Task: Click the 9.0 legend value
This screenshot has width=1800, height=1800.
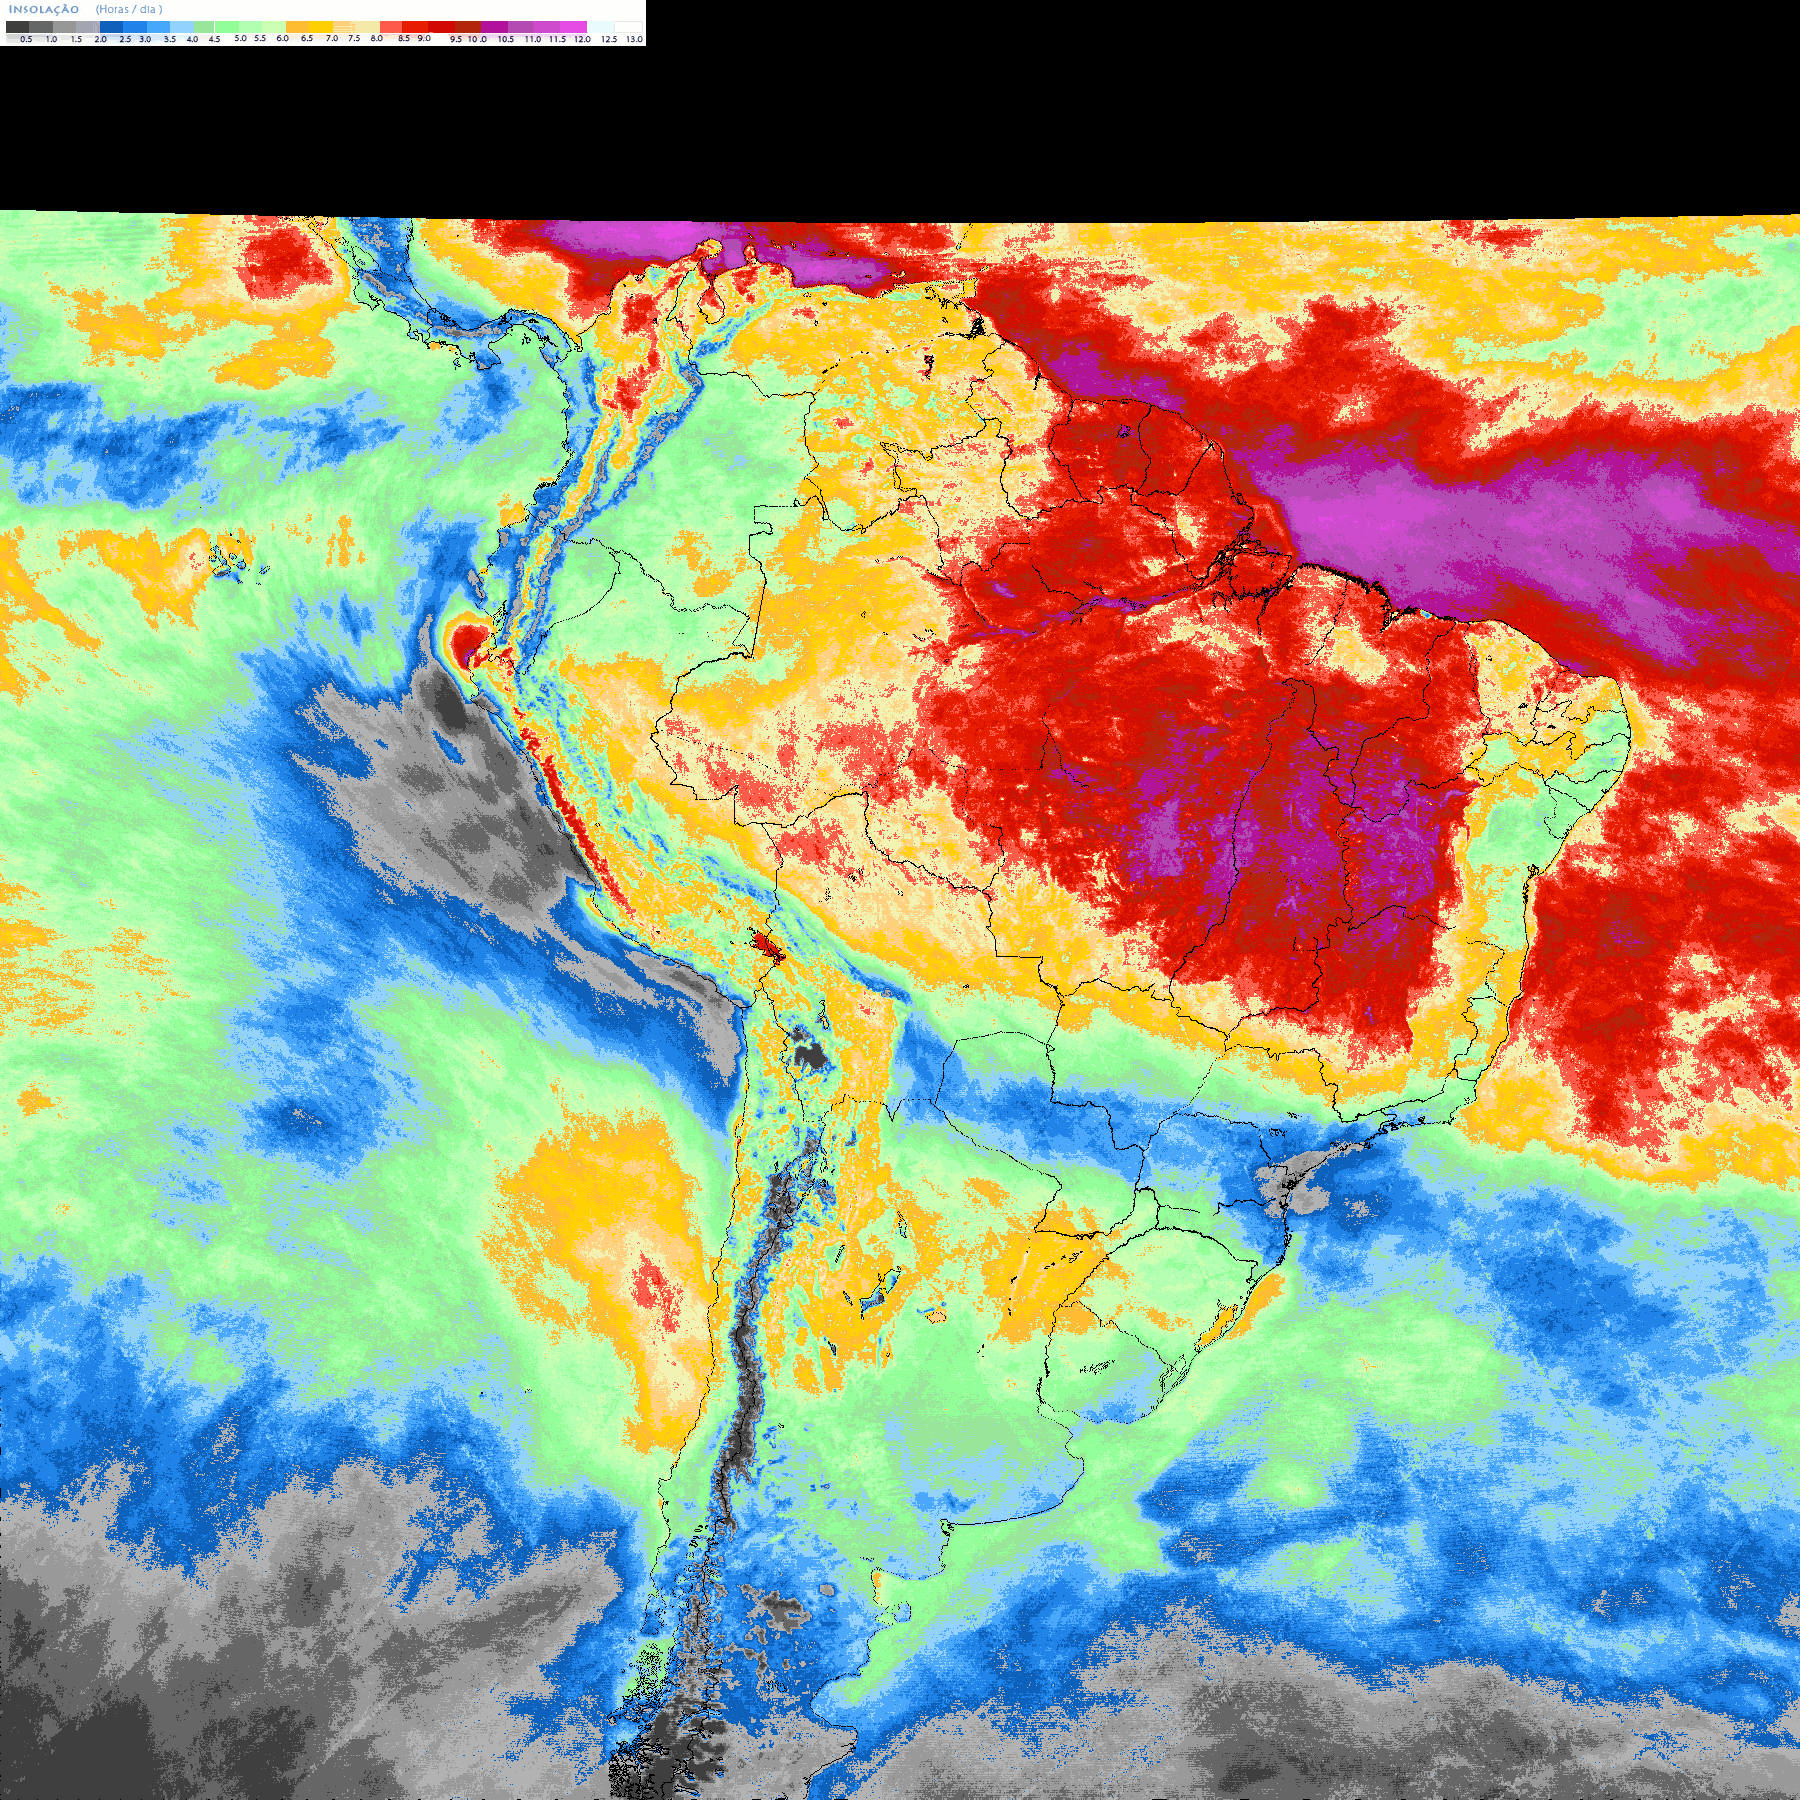Action: (424, 38)
